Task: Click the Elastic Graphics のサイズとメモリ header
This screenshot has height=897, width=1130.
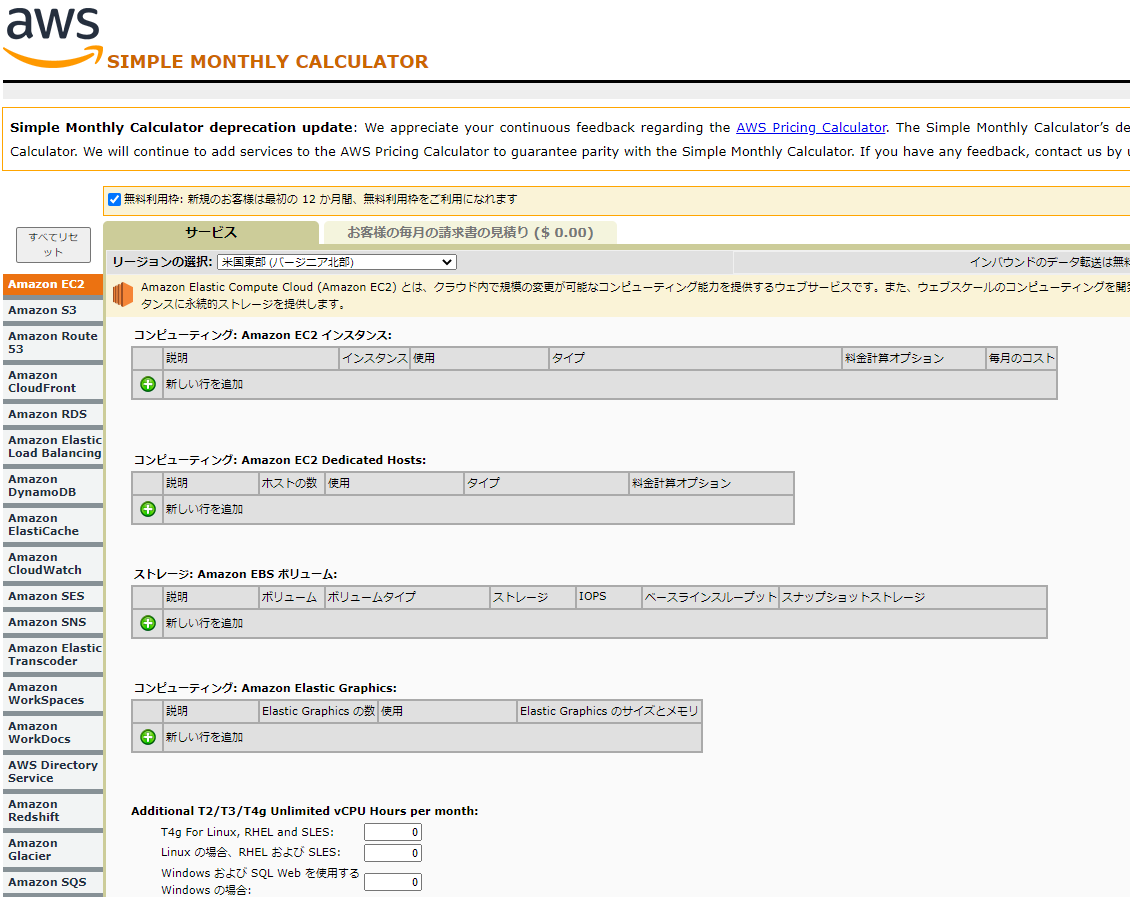Action: [x=609, y=711]
